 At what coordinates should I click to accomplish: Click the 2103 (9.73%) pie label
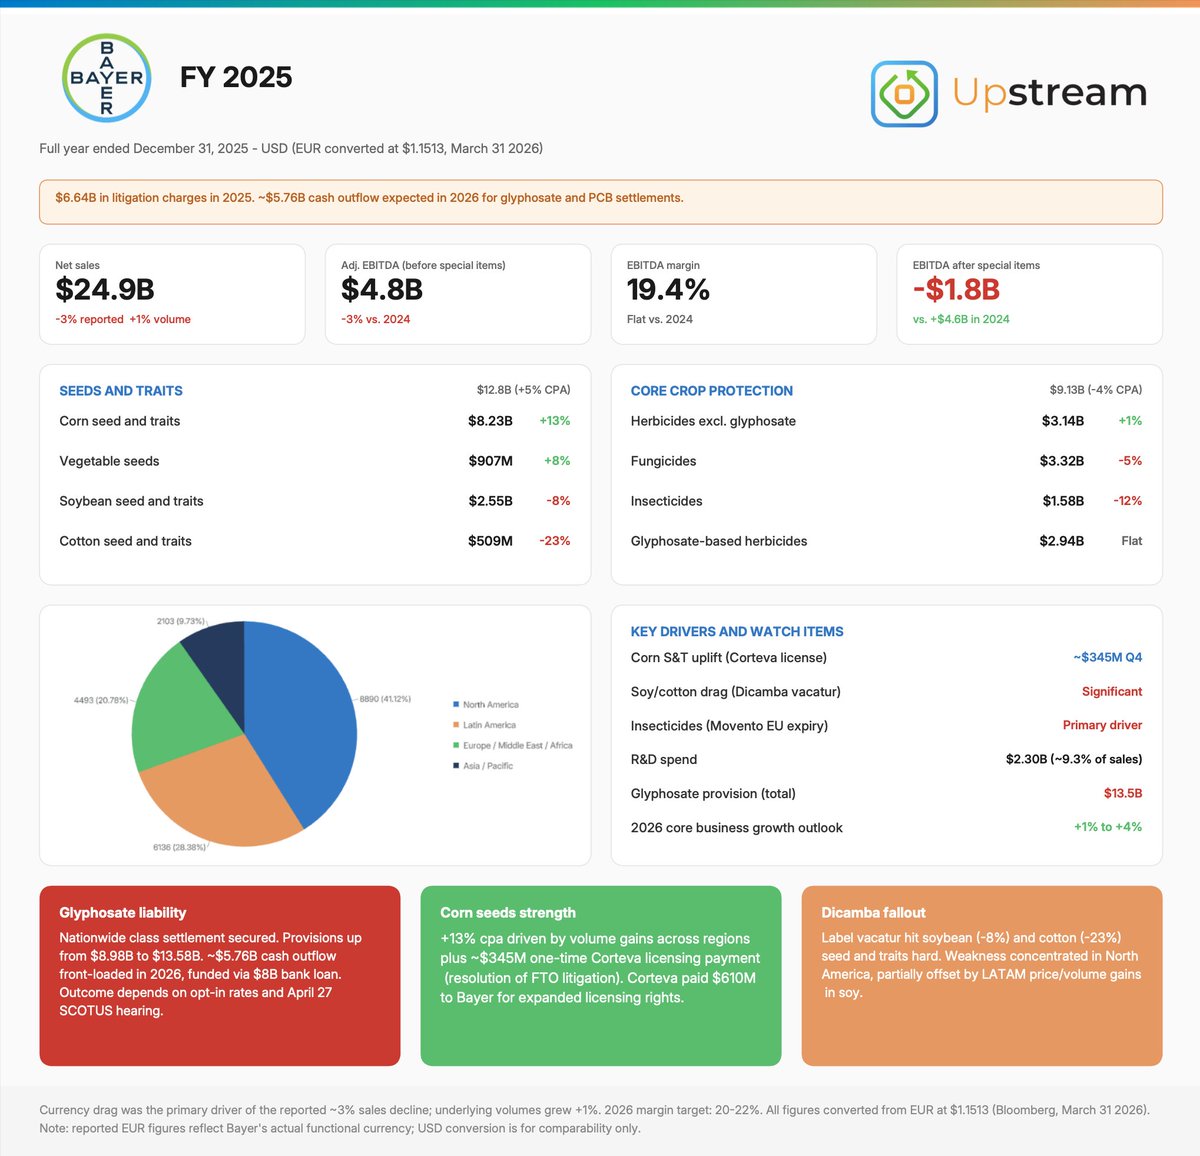180,621
